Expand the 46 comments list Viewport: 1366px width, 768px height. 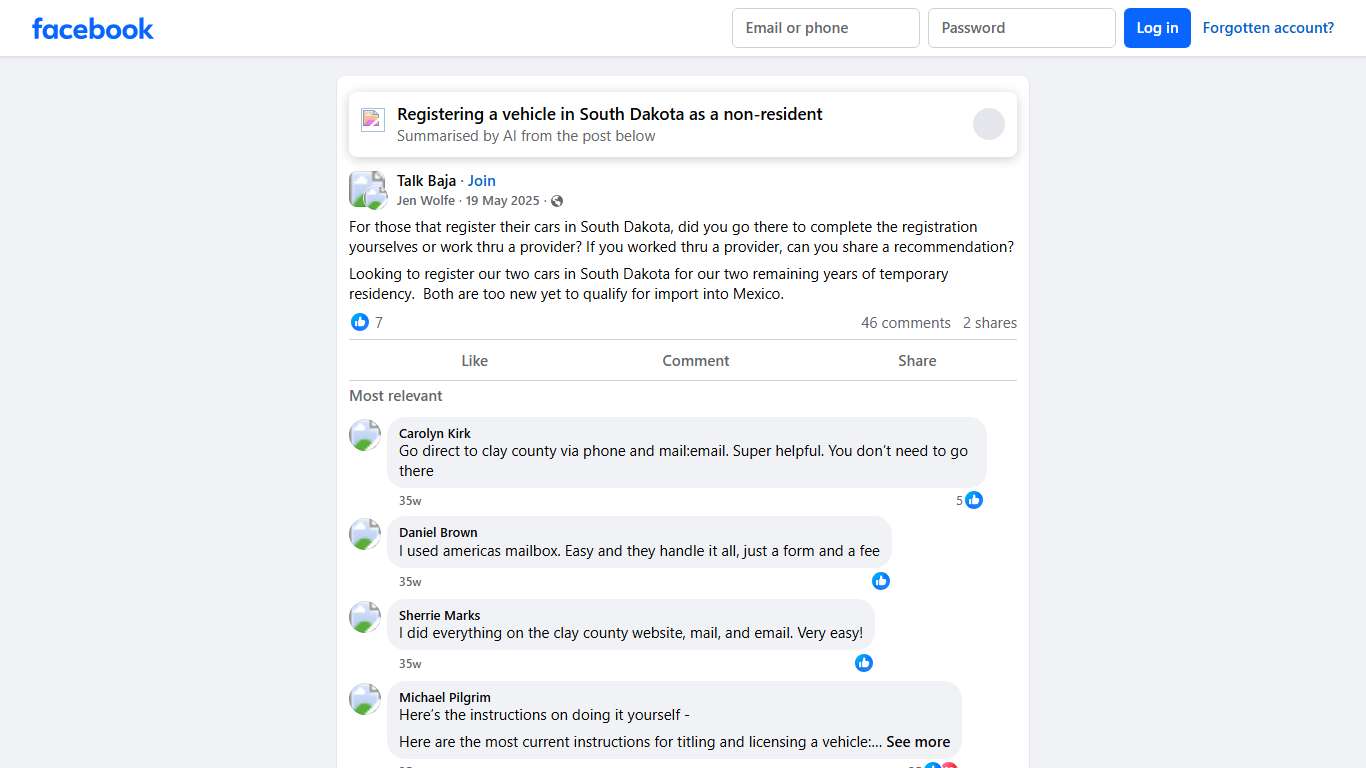click(905, 323)
